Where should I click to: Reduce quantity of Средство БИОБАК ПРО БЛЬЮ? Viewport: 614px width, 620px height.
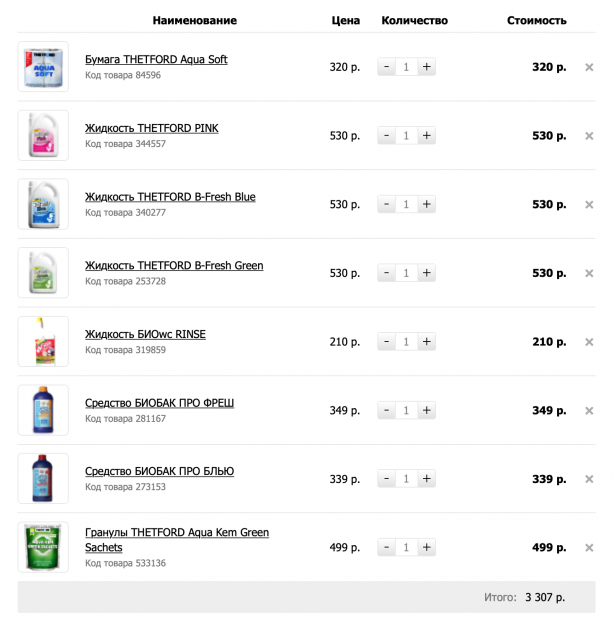pos(386,479)
